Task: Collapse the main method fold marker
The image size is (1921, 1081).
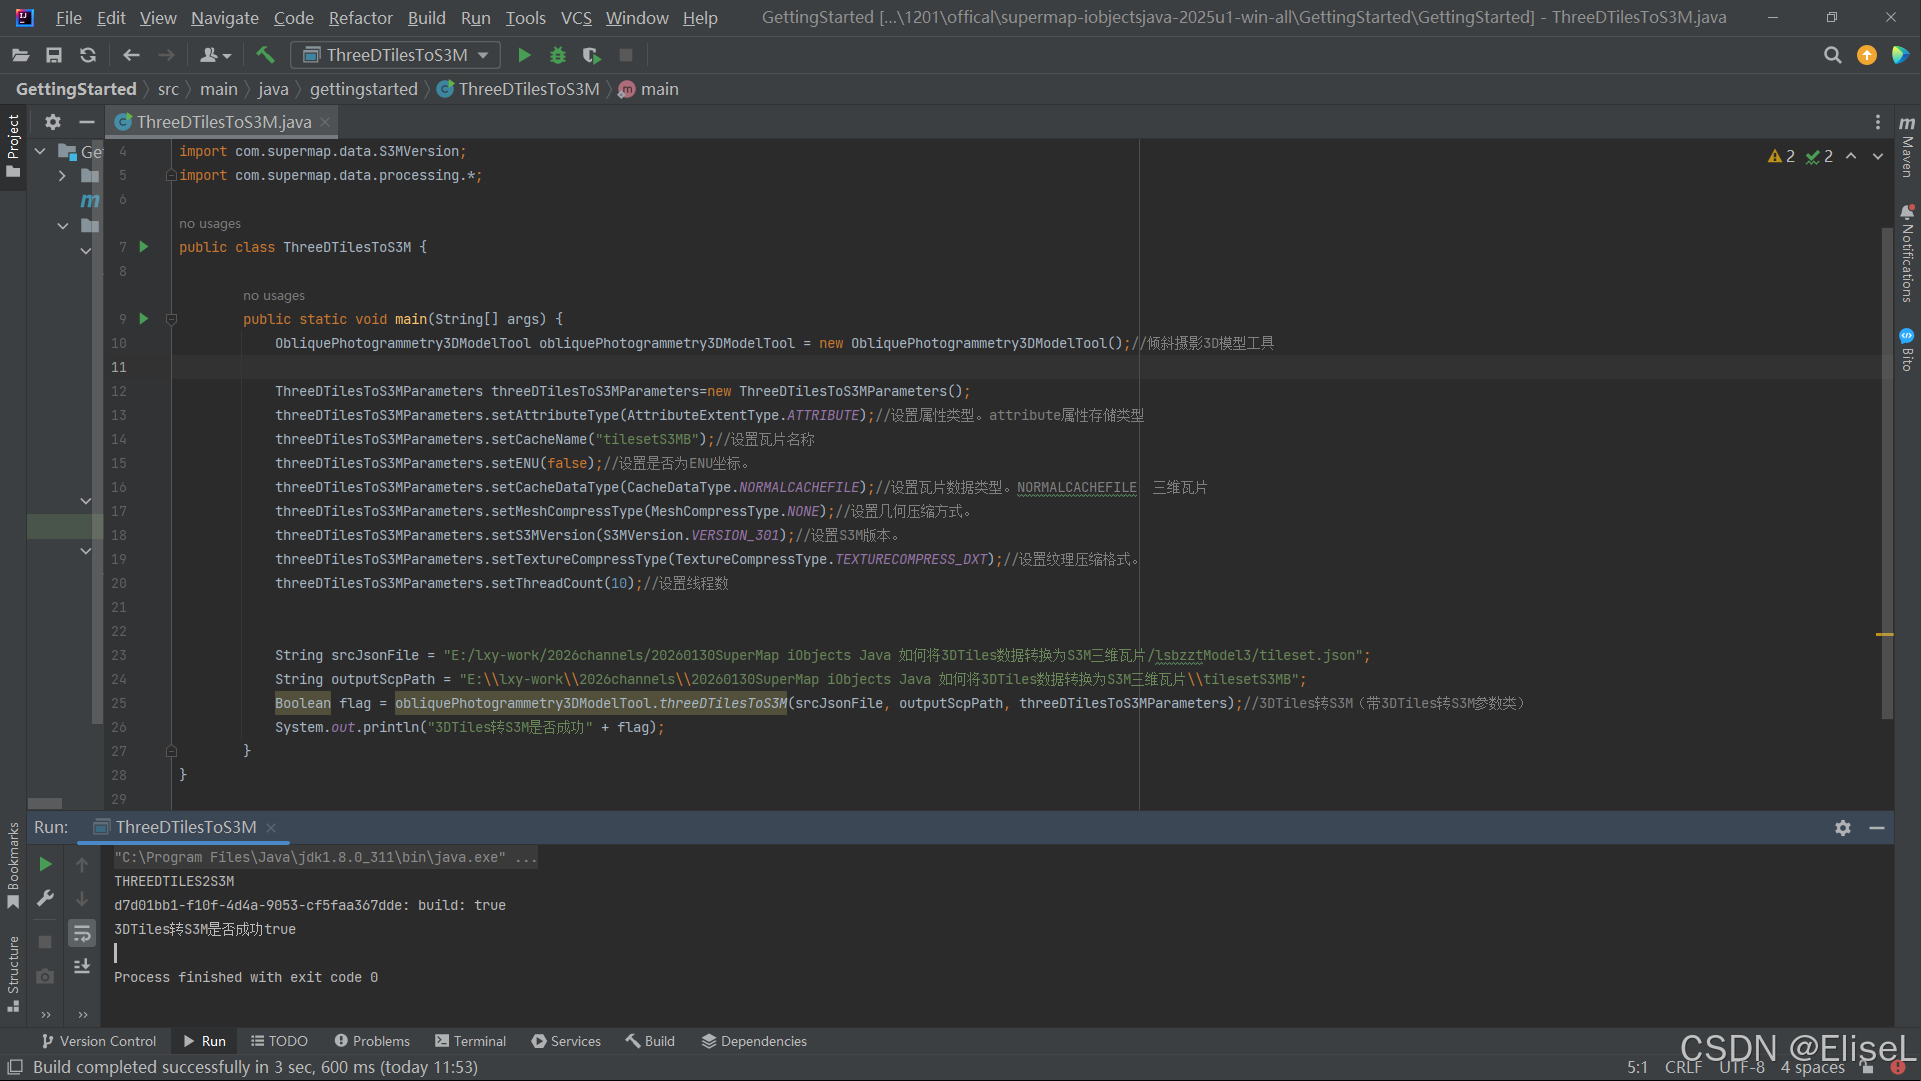Action: click(x=171, y=319)
